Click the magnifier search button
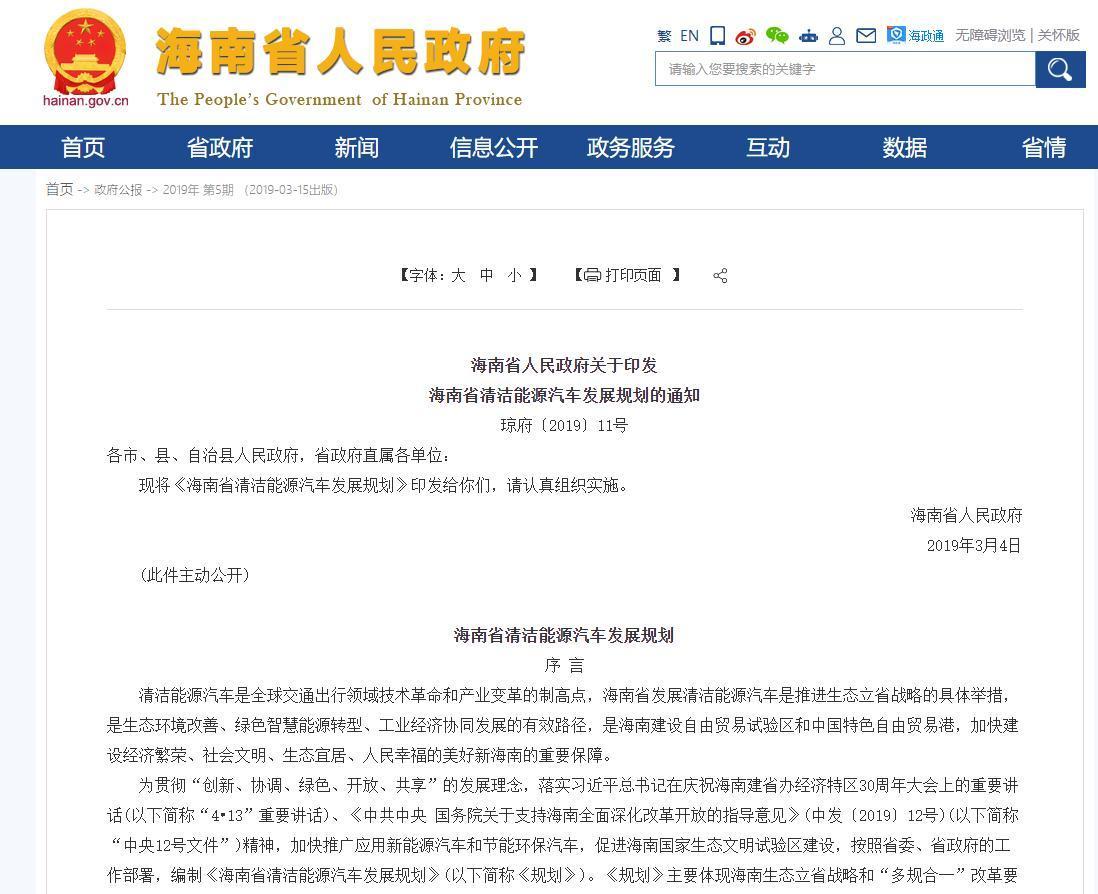The image size is (1098, 894). [1060, 69]
